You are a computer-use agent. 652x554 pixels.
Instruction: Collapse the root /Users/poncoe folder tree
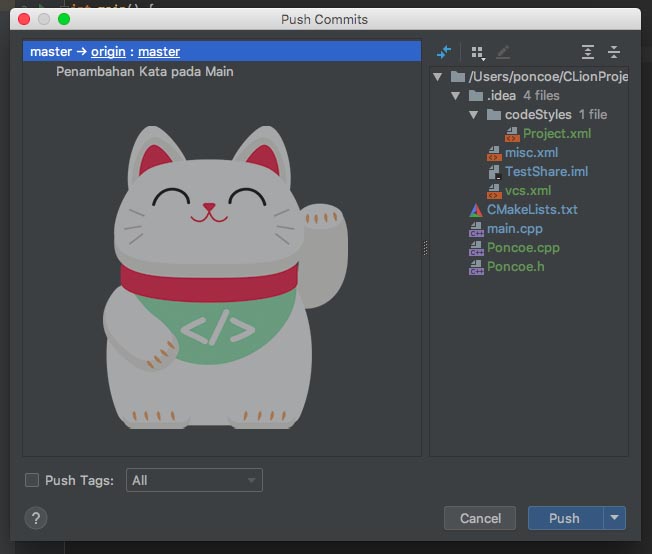[437, 77]
